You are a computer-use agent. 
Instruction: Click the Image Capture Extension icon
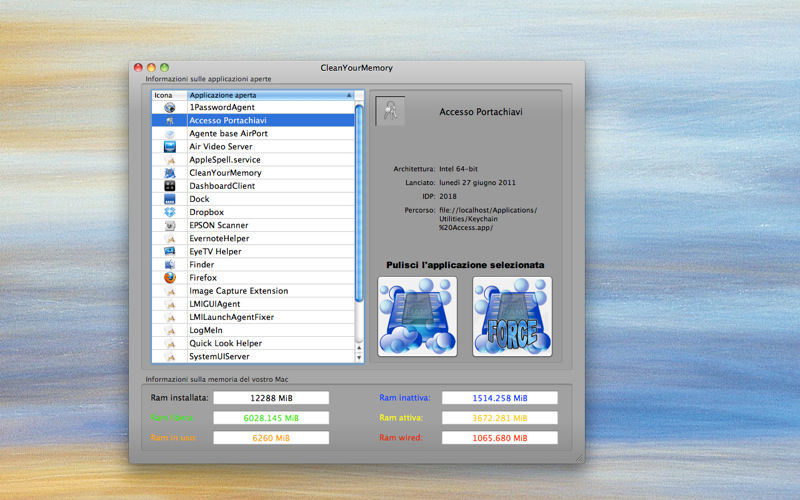click(x=170, y=291)
